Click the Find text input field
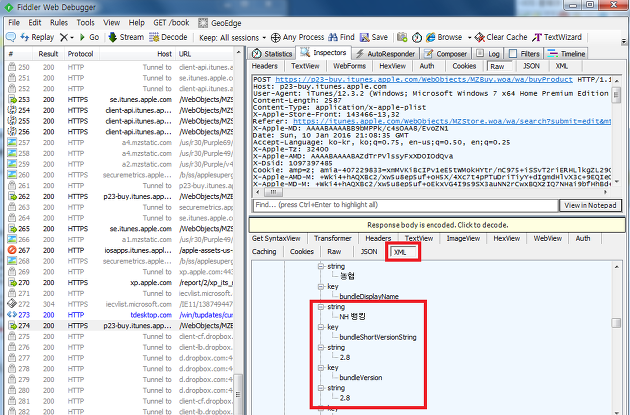 405,205
